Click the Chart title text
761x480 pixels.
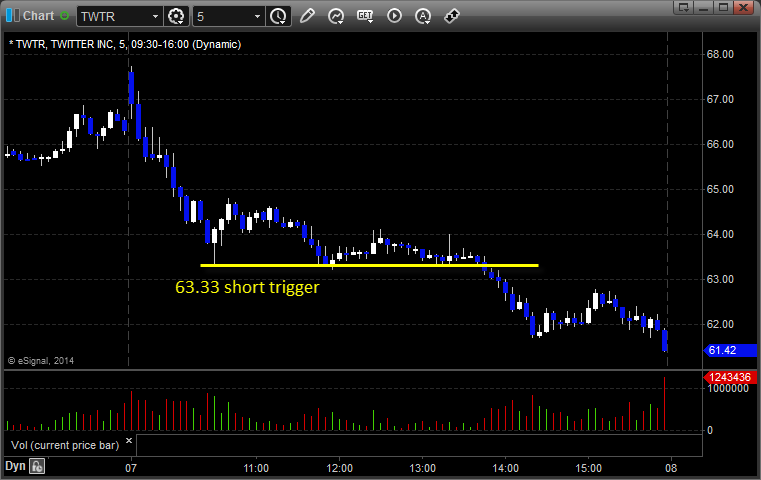38,16
